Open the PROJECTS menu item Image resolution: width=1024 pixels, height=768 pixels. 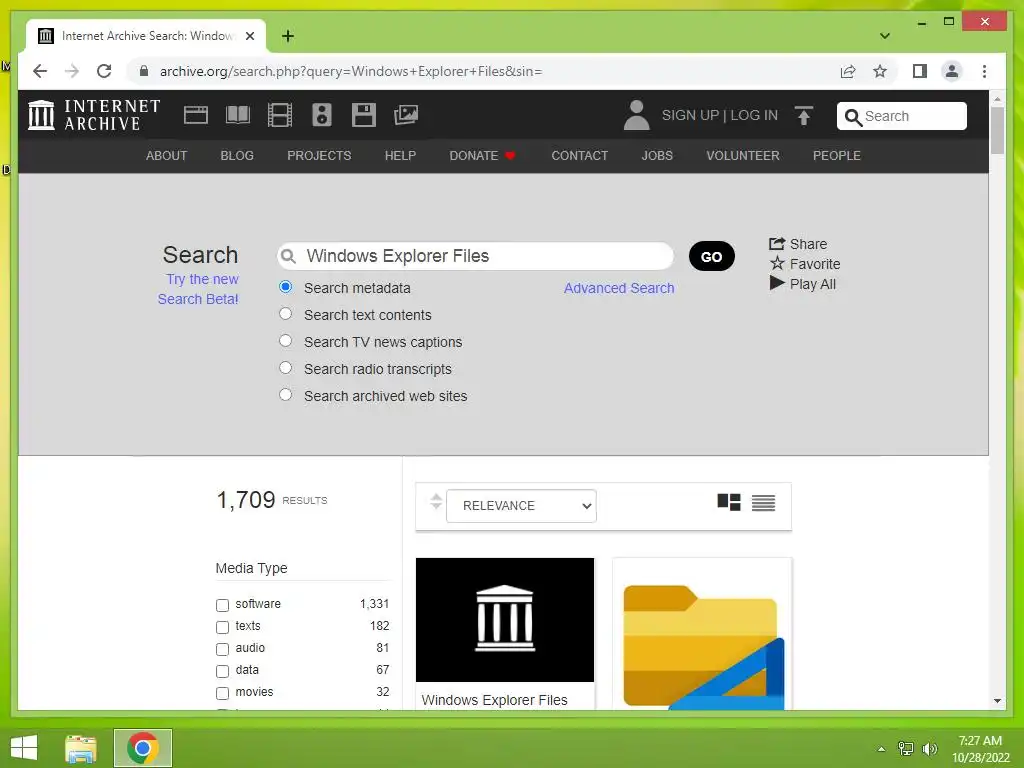click(319, 155)
